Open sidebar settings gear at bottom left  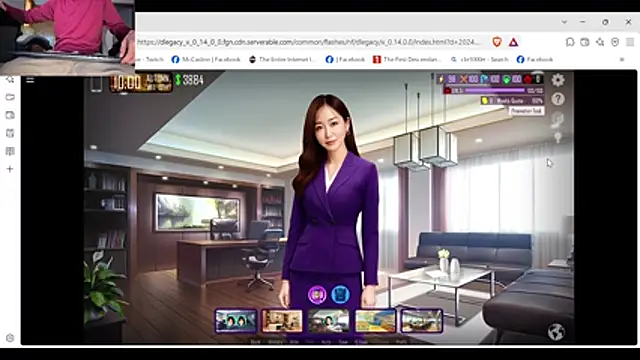click(10, 338)
